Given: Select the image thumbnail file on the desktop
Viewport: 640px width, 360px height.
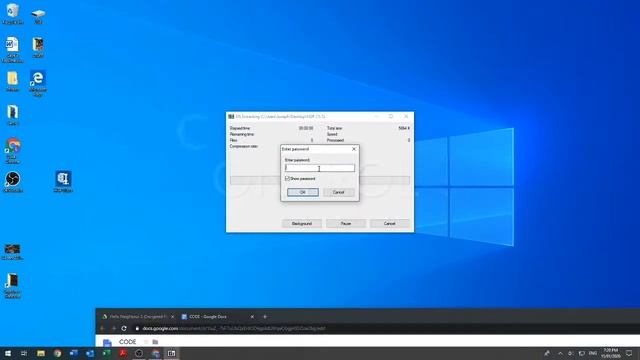Looking at the screenshot, I should tap(12, 251).
